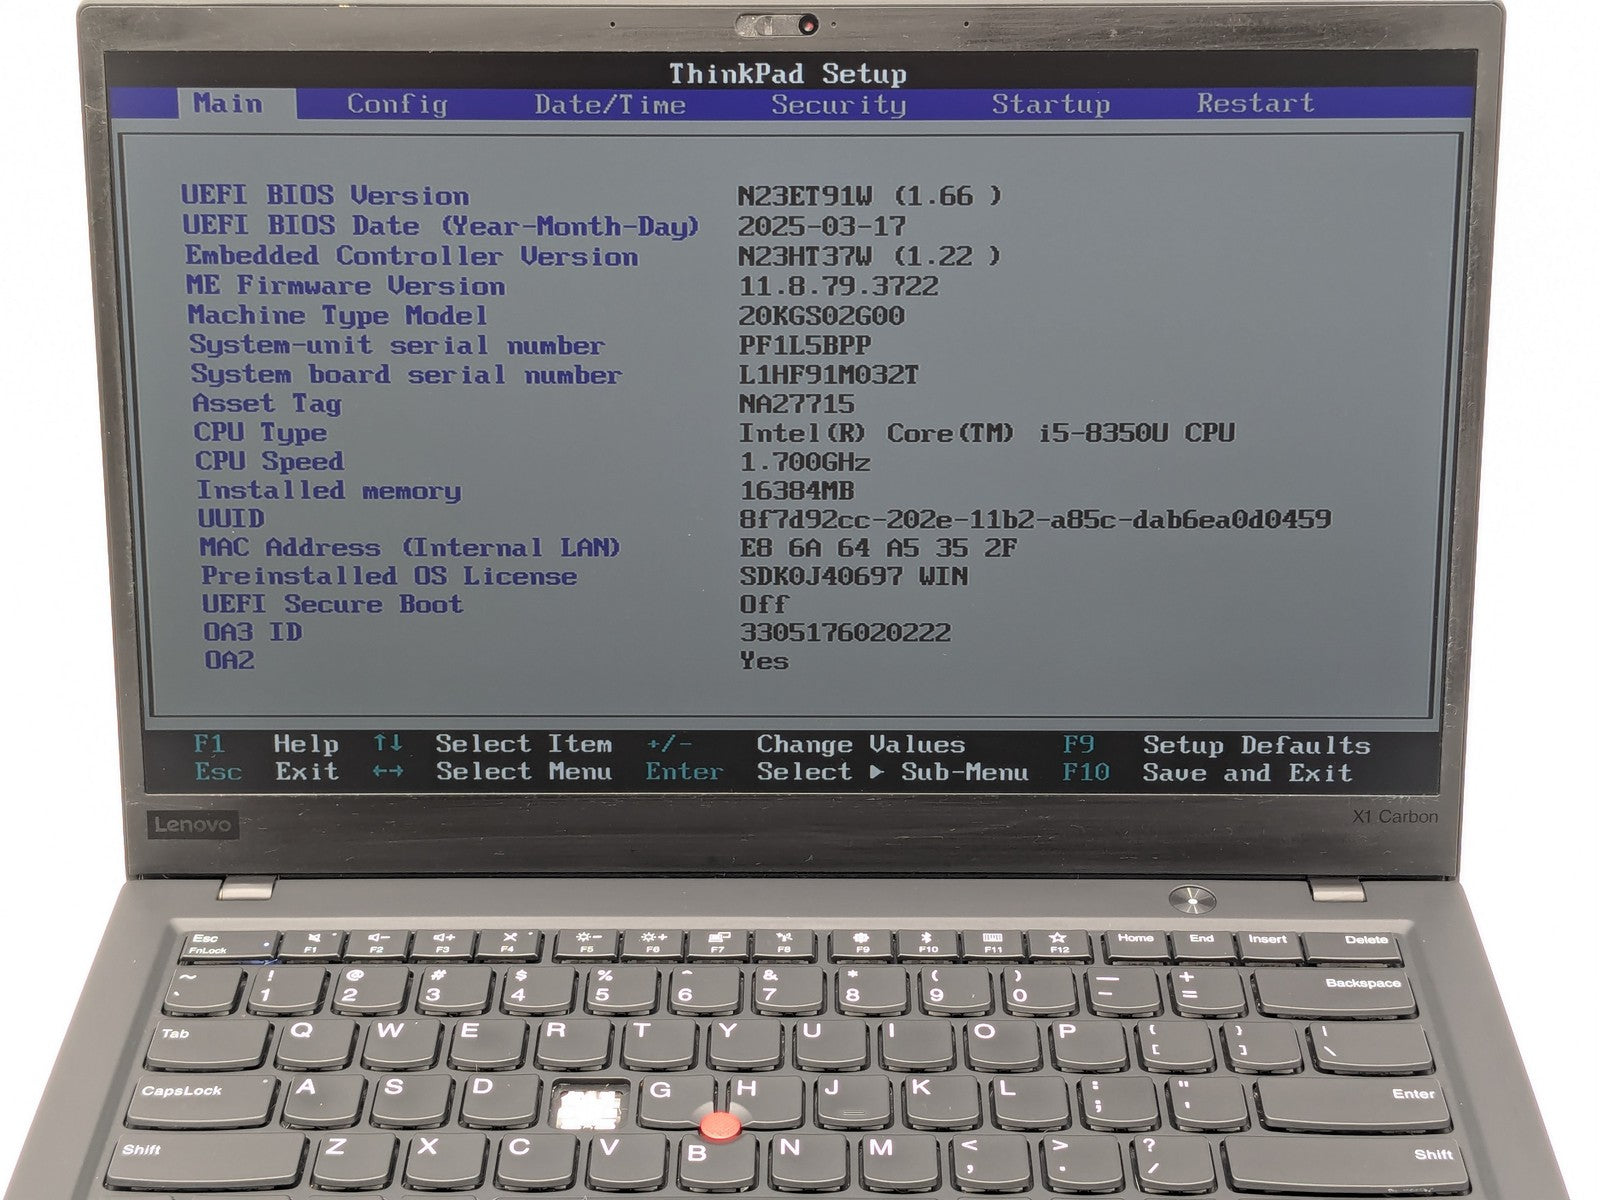
Task: Click the +/- Change Values indicator
Action: point(669,745)
